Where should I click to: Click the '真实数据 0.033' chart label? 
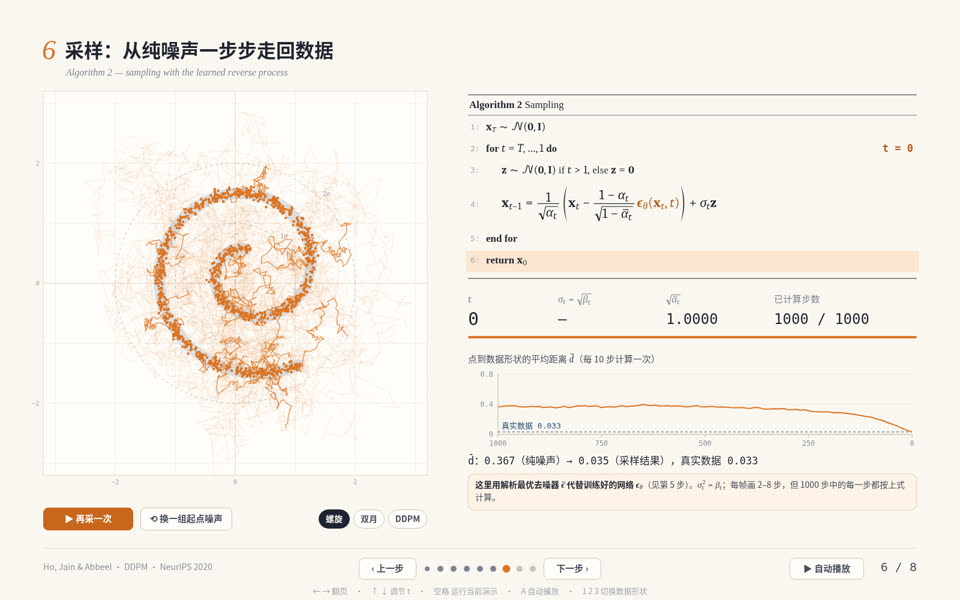pyautogui.click(x=531, y=426)
